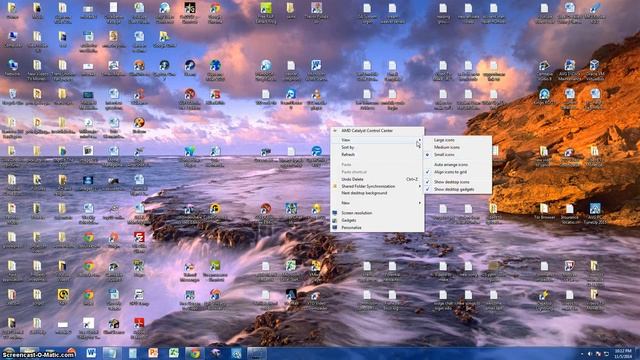Image resolution: width=640 pixels, height=360 pixels.
Task: Select Small icons view option
Action: click(x=458, y=155)
